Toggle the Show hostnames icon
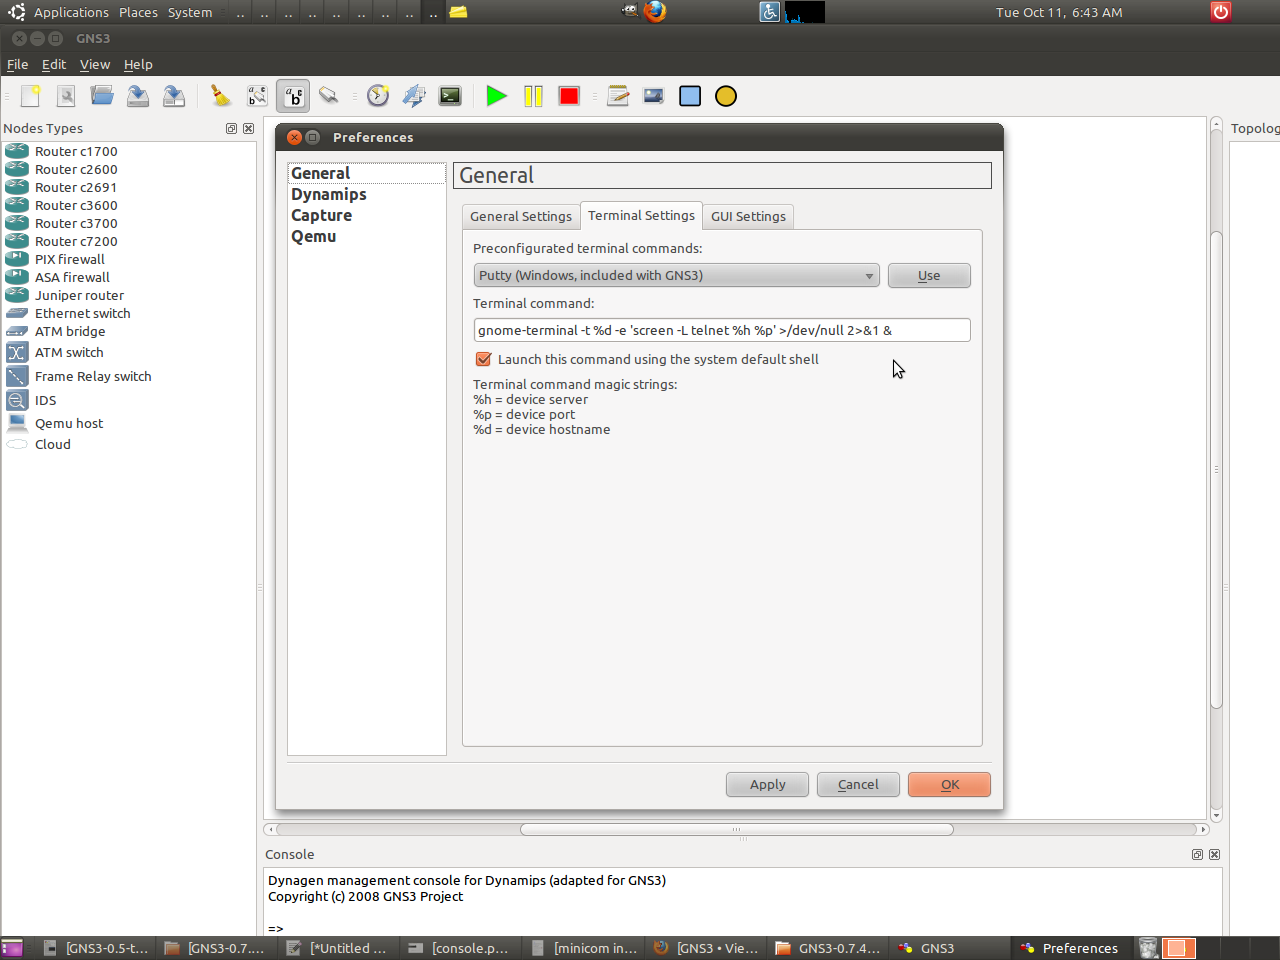 point(293,96)
